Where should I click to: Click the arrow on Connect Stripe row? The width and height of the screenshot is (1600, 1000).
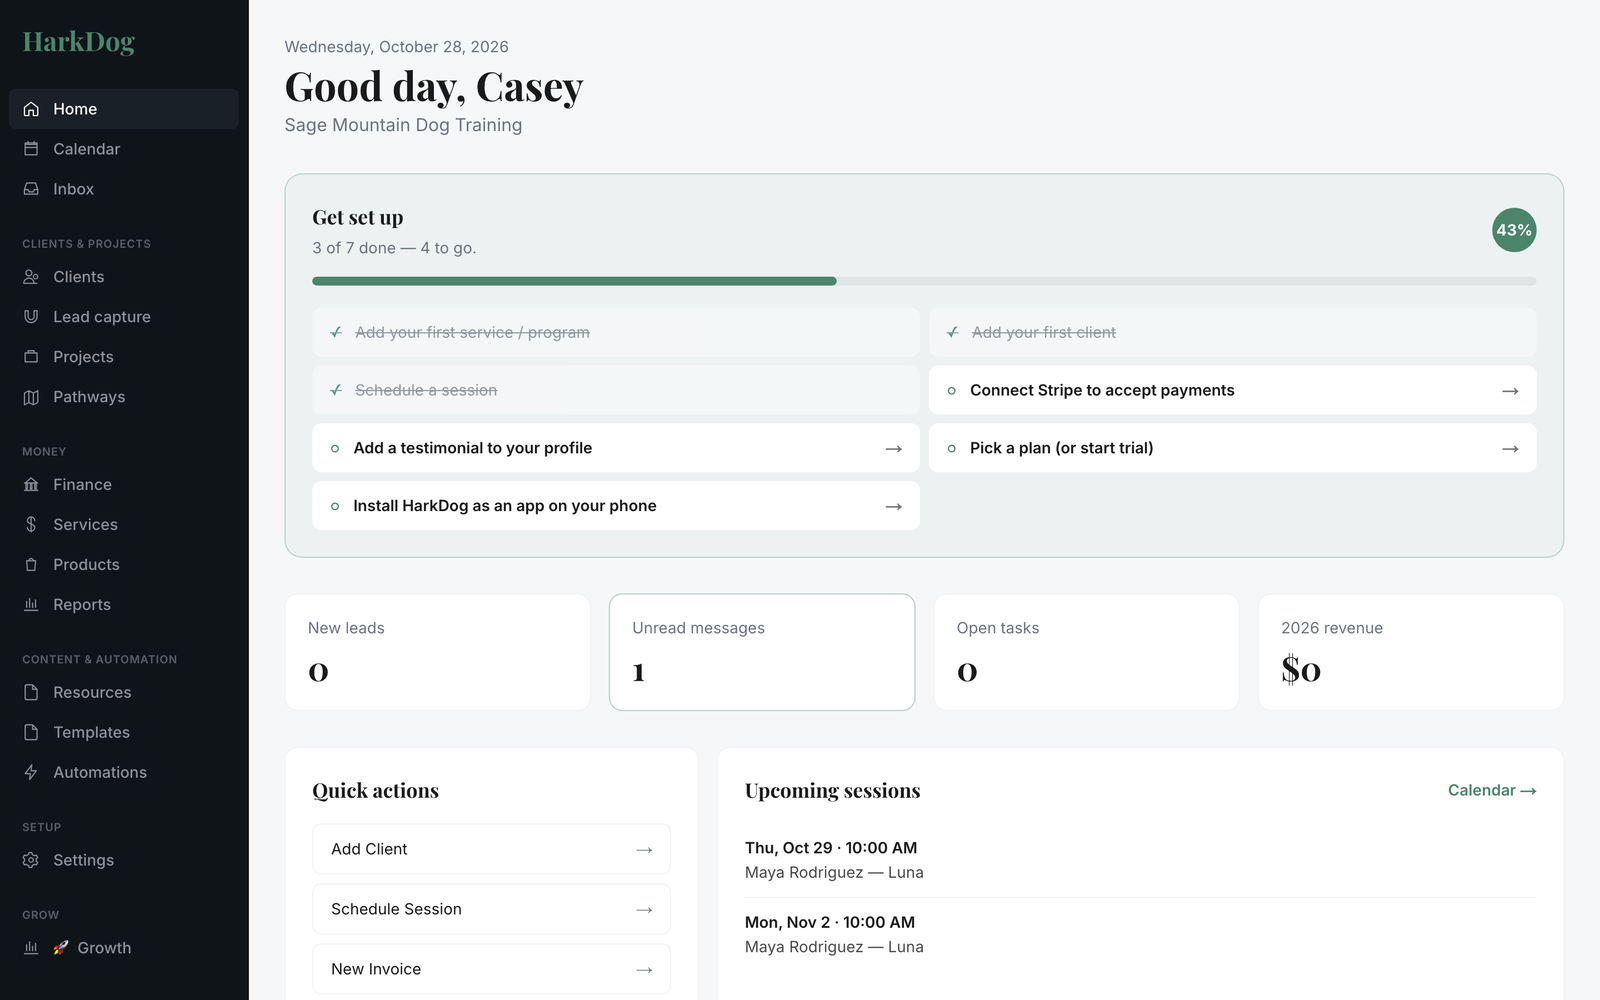click(x=1510, y=391)
